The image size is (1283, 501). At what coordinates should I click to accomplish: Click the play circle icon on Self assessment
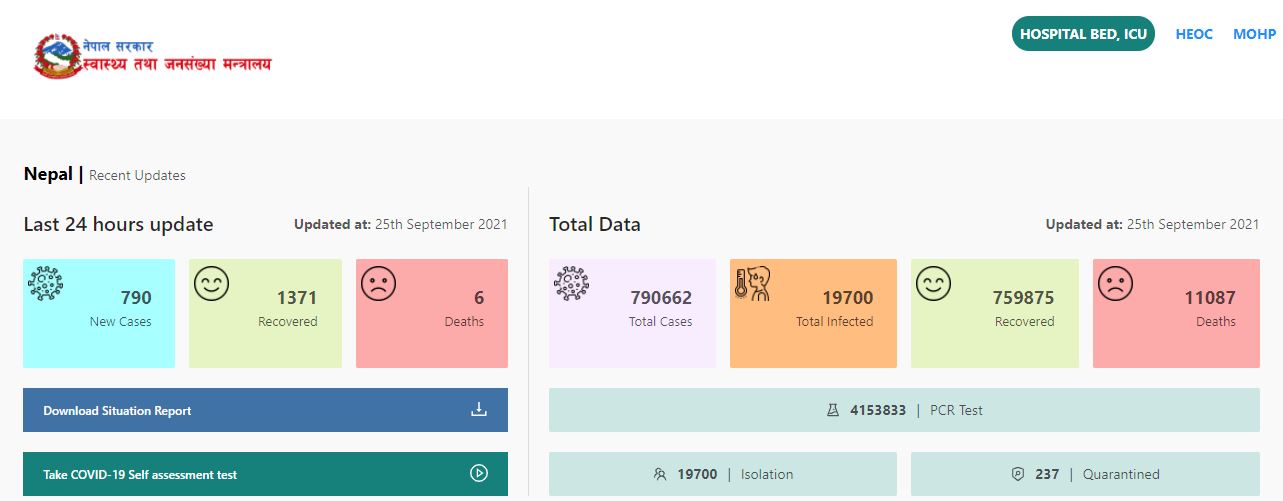point(479,473)
